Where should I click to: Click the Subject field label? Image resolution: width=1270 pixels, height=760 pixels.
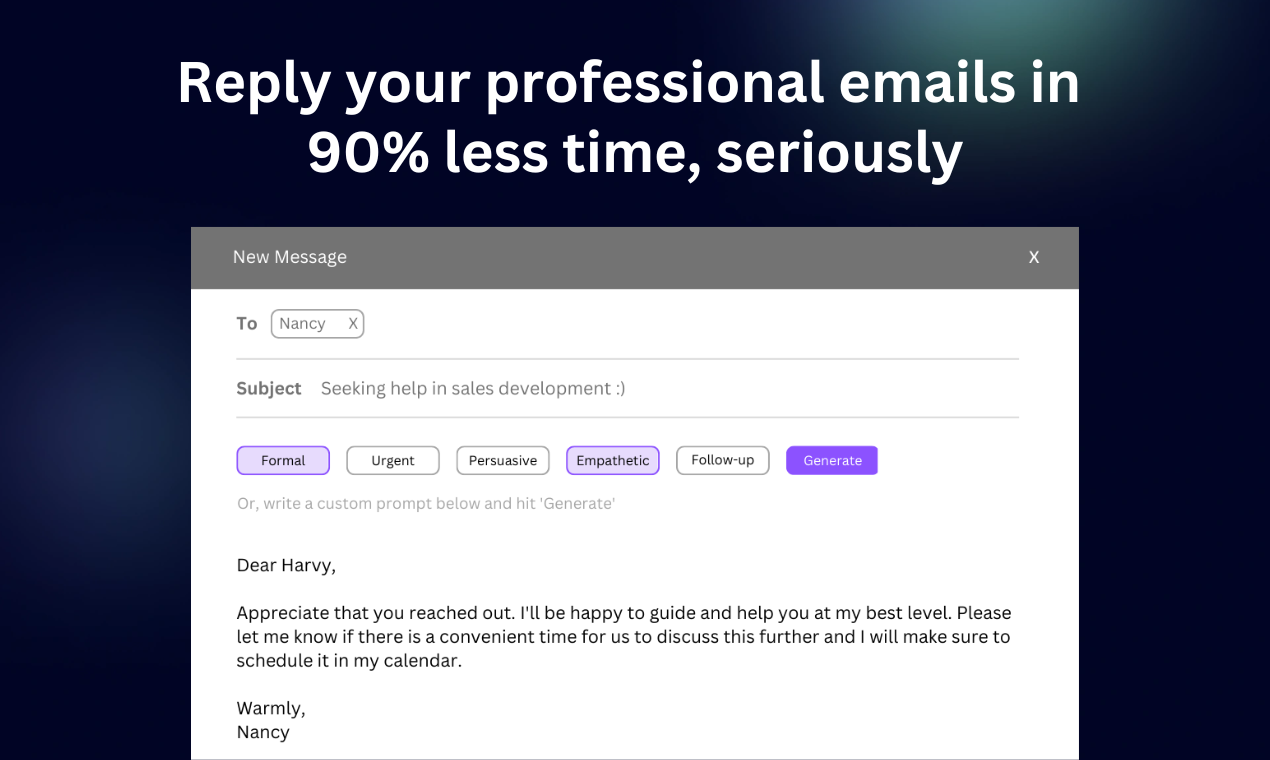(x=268, y=388)
